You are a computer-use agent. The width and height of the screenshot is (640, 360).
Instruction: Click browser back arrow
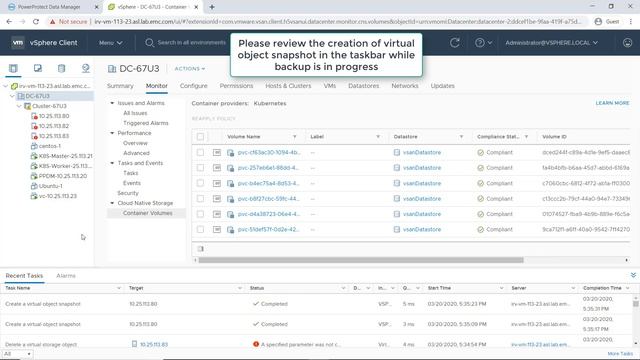[x=9, y=22]
